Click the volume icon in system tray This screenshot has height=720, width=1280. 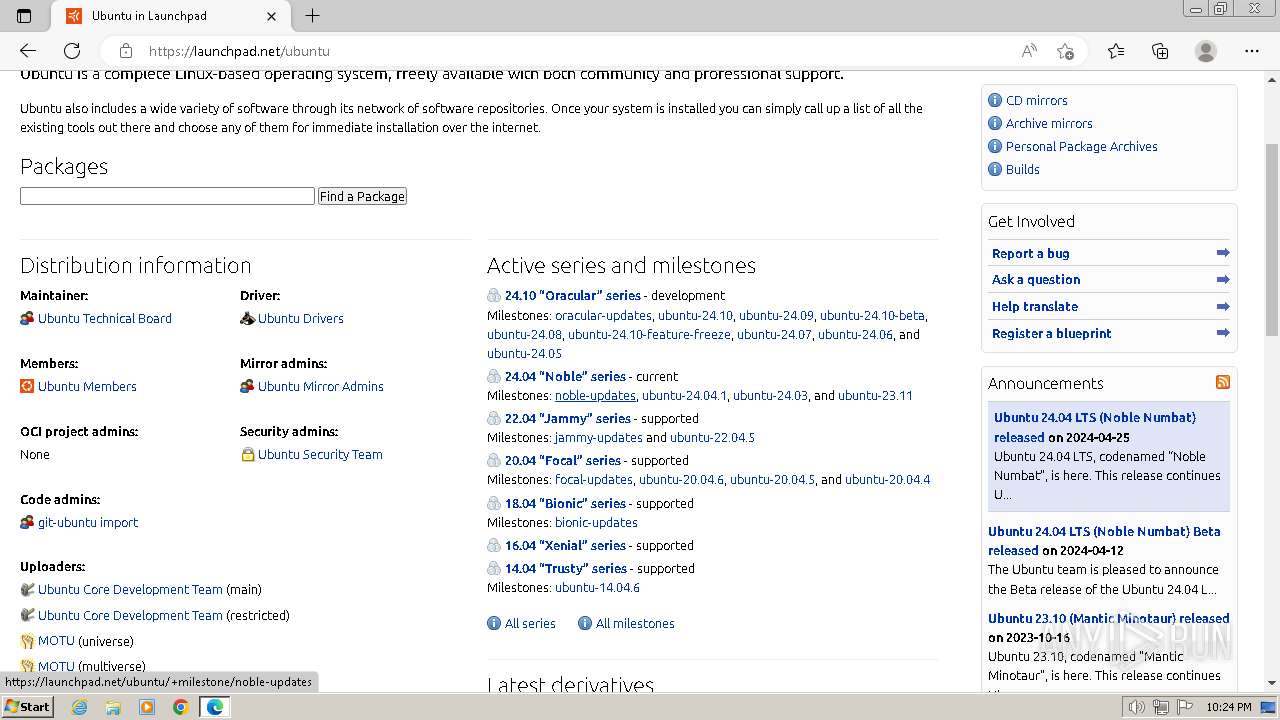click(1137, 707)
